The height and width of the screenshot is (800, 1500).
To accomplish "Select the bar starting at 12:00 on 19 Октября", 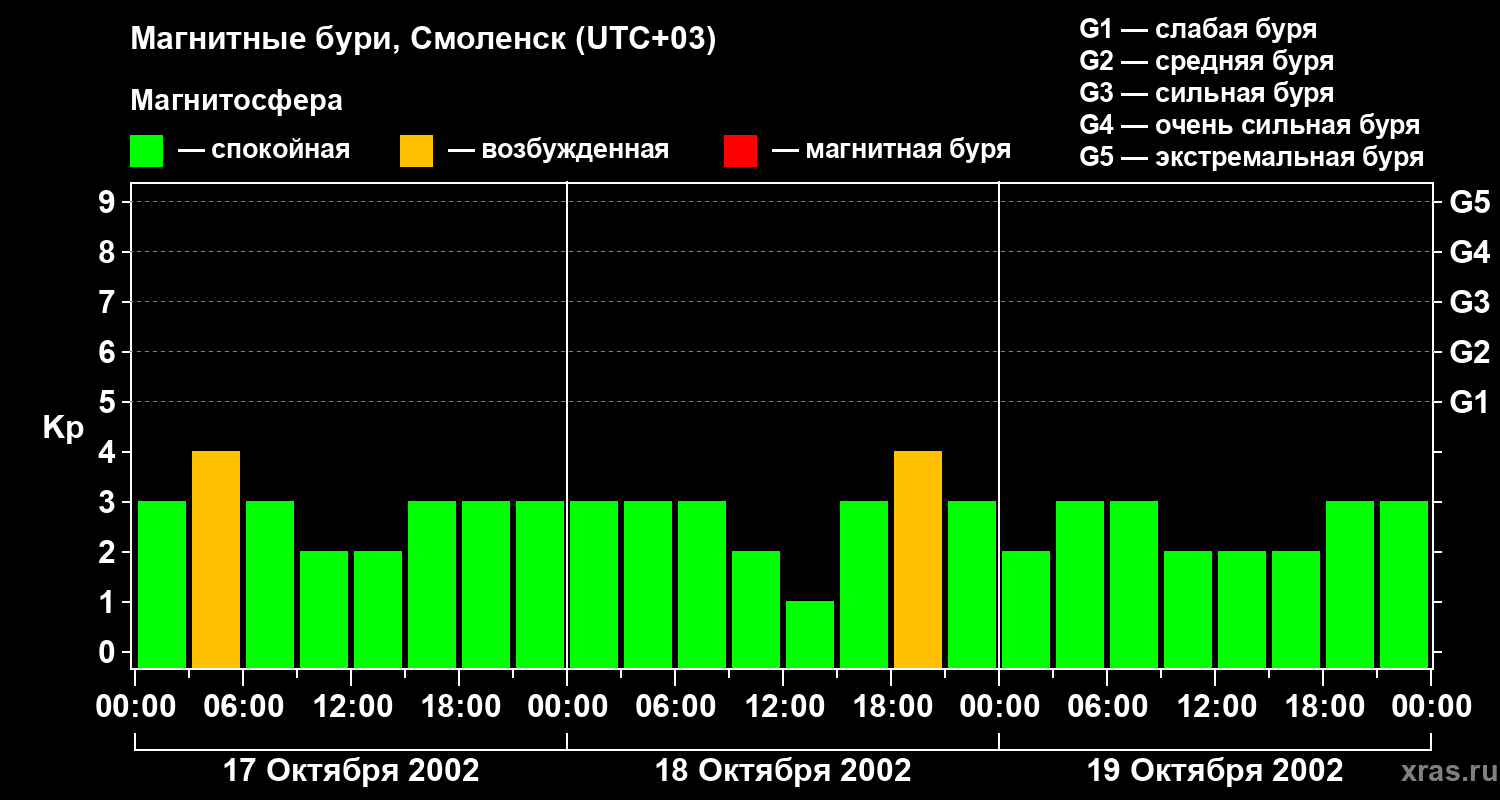I will pos(1242,609).
